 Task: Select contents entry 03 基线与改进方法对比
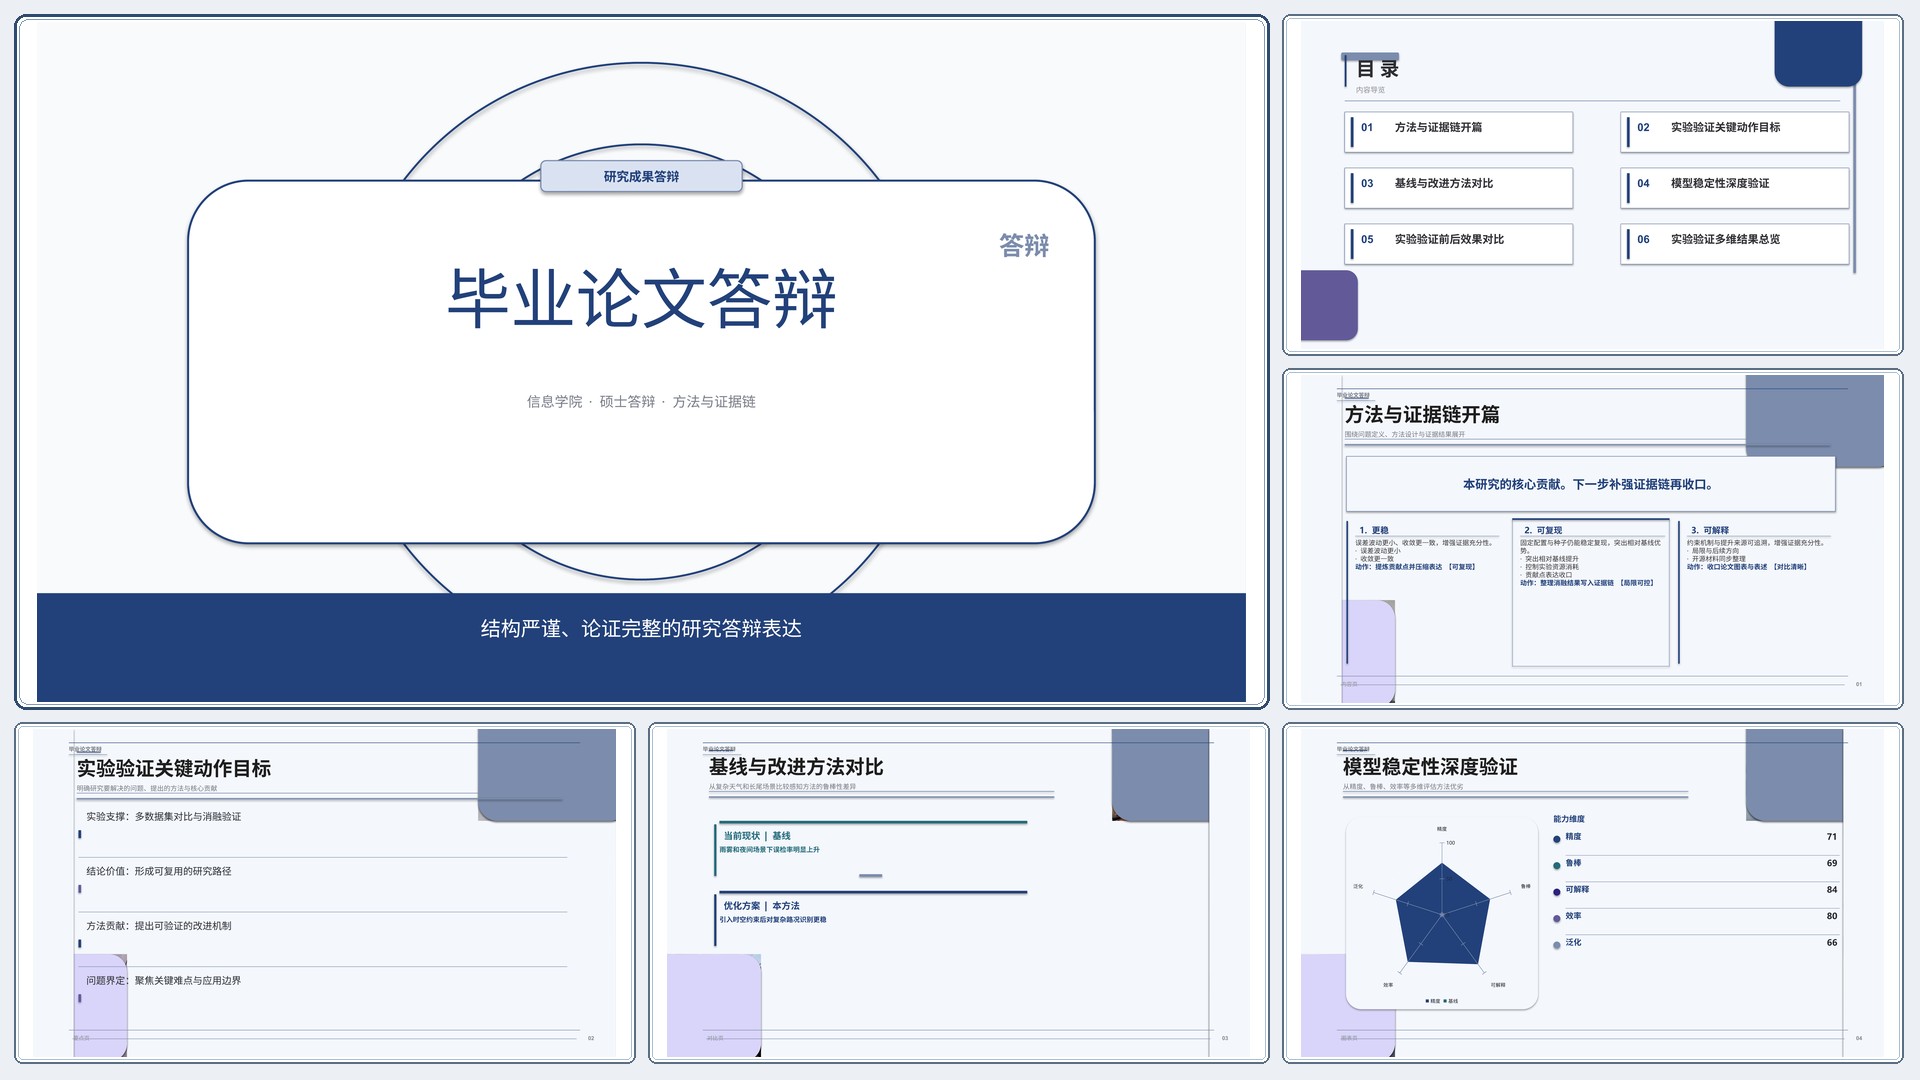tap(1459, 188)
